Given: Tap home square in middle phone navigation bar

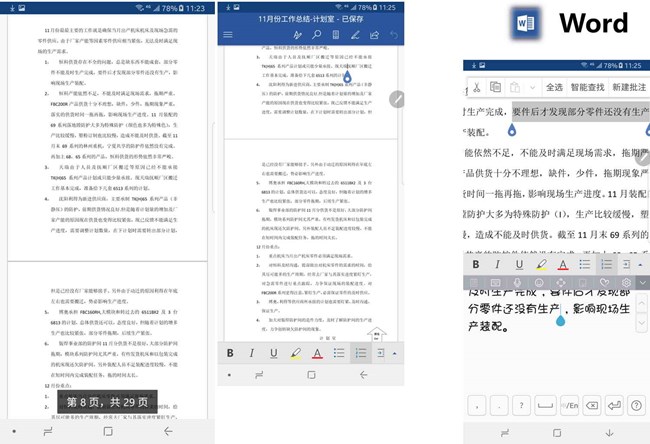Looking at the screenshot, I should [311, 375].
